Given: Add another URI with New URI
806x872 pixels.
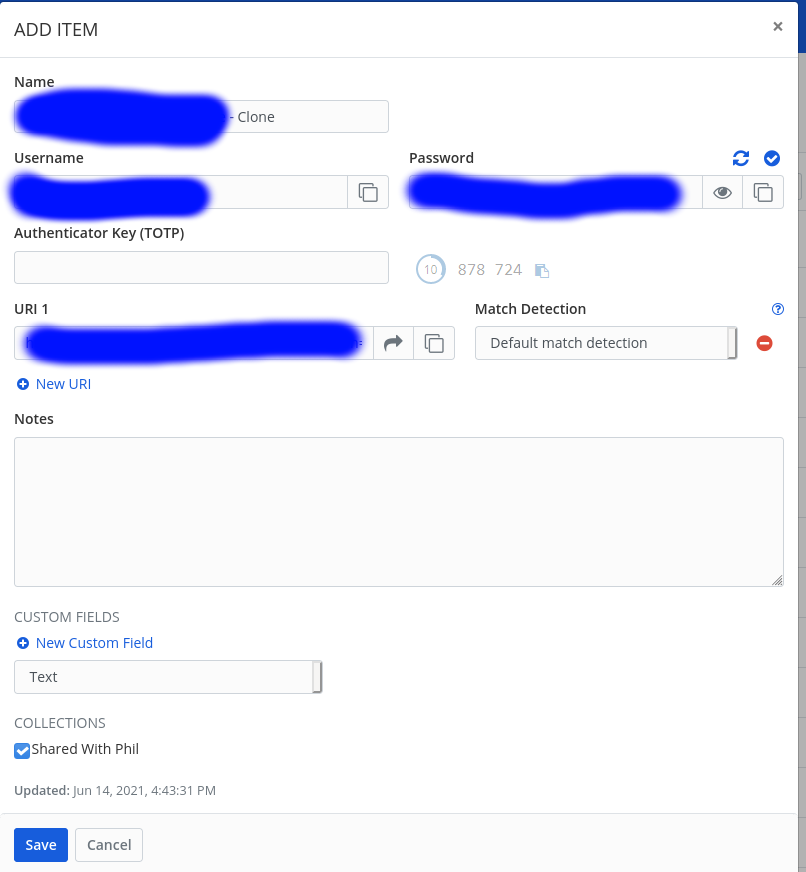Looking at the screenshot, I should (x=53, y=384).
